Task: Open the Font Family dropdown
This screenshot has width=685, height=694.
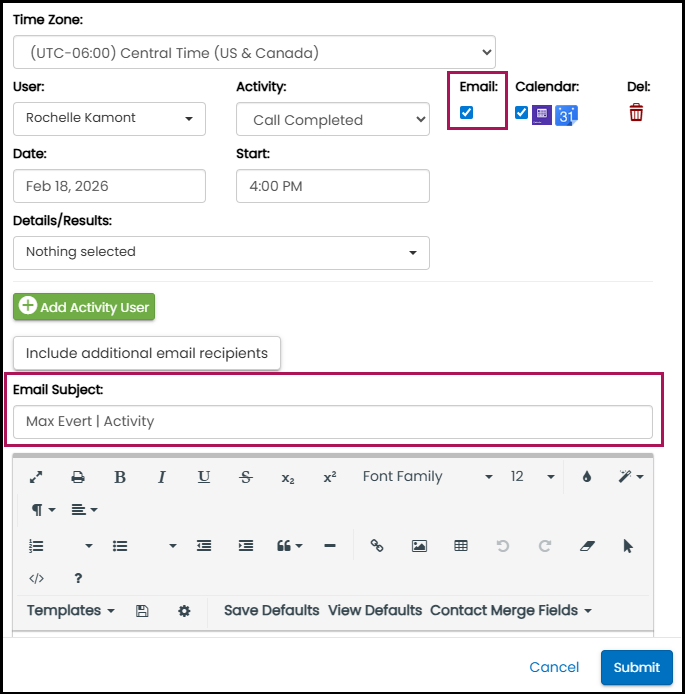Action: point(427,477)
